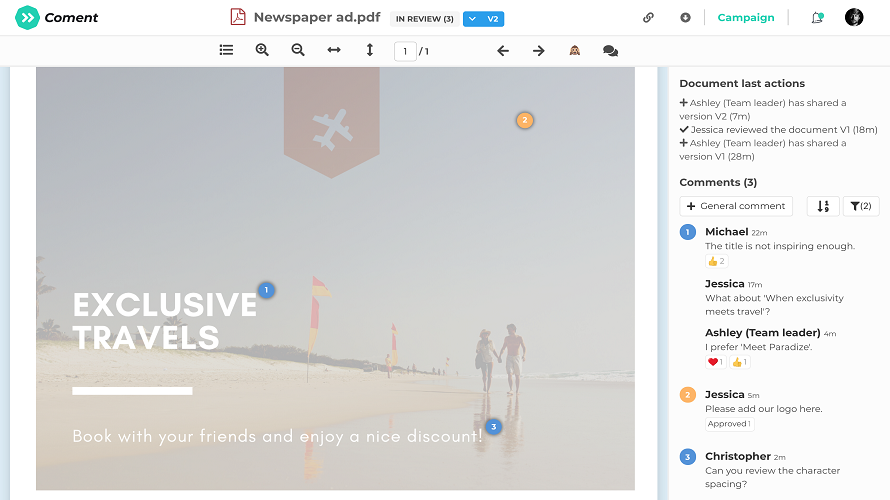Fit document to width
The height and width of the screenshot is (500, 890).
(x=334, y=50)
